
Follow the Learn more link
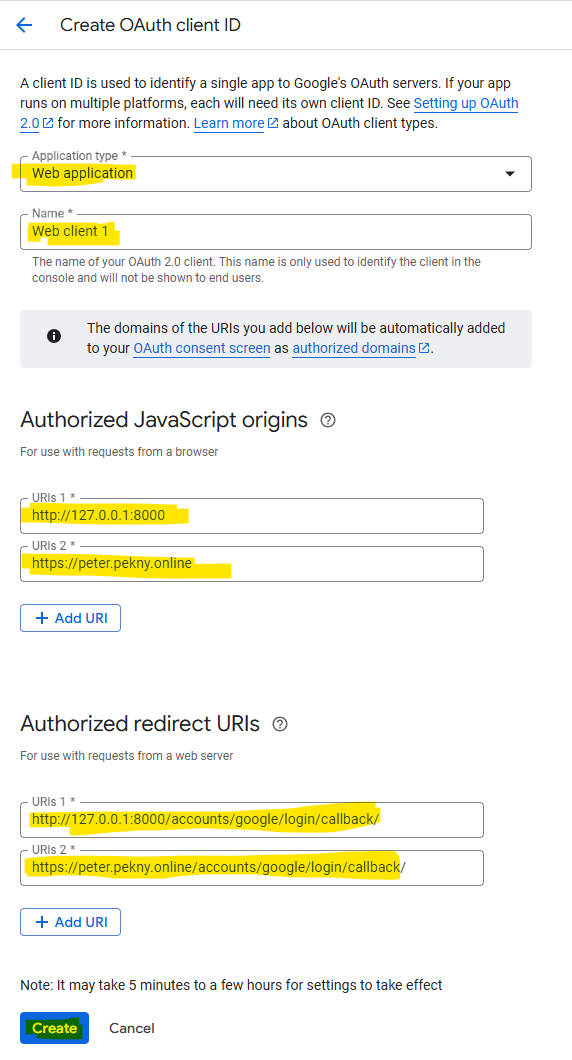point(229,123)
